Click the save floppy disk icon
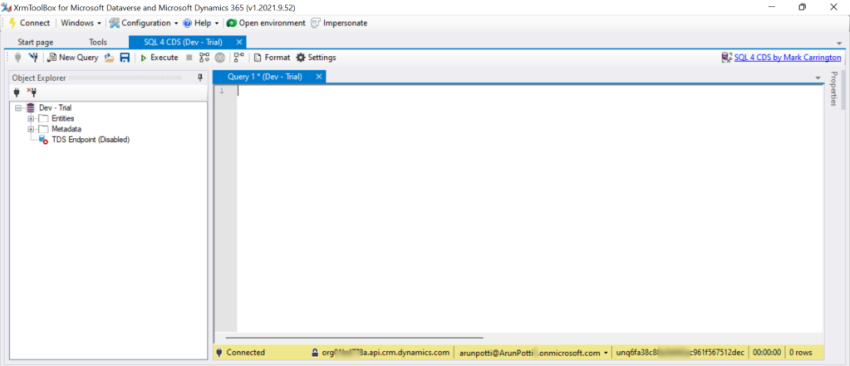Image resolution: width=850 pixels, height=366 pixels. click(x=124, y=57)
